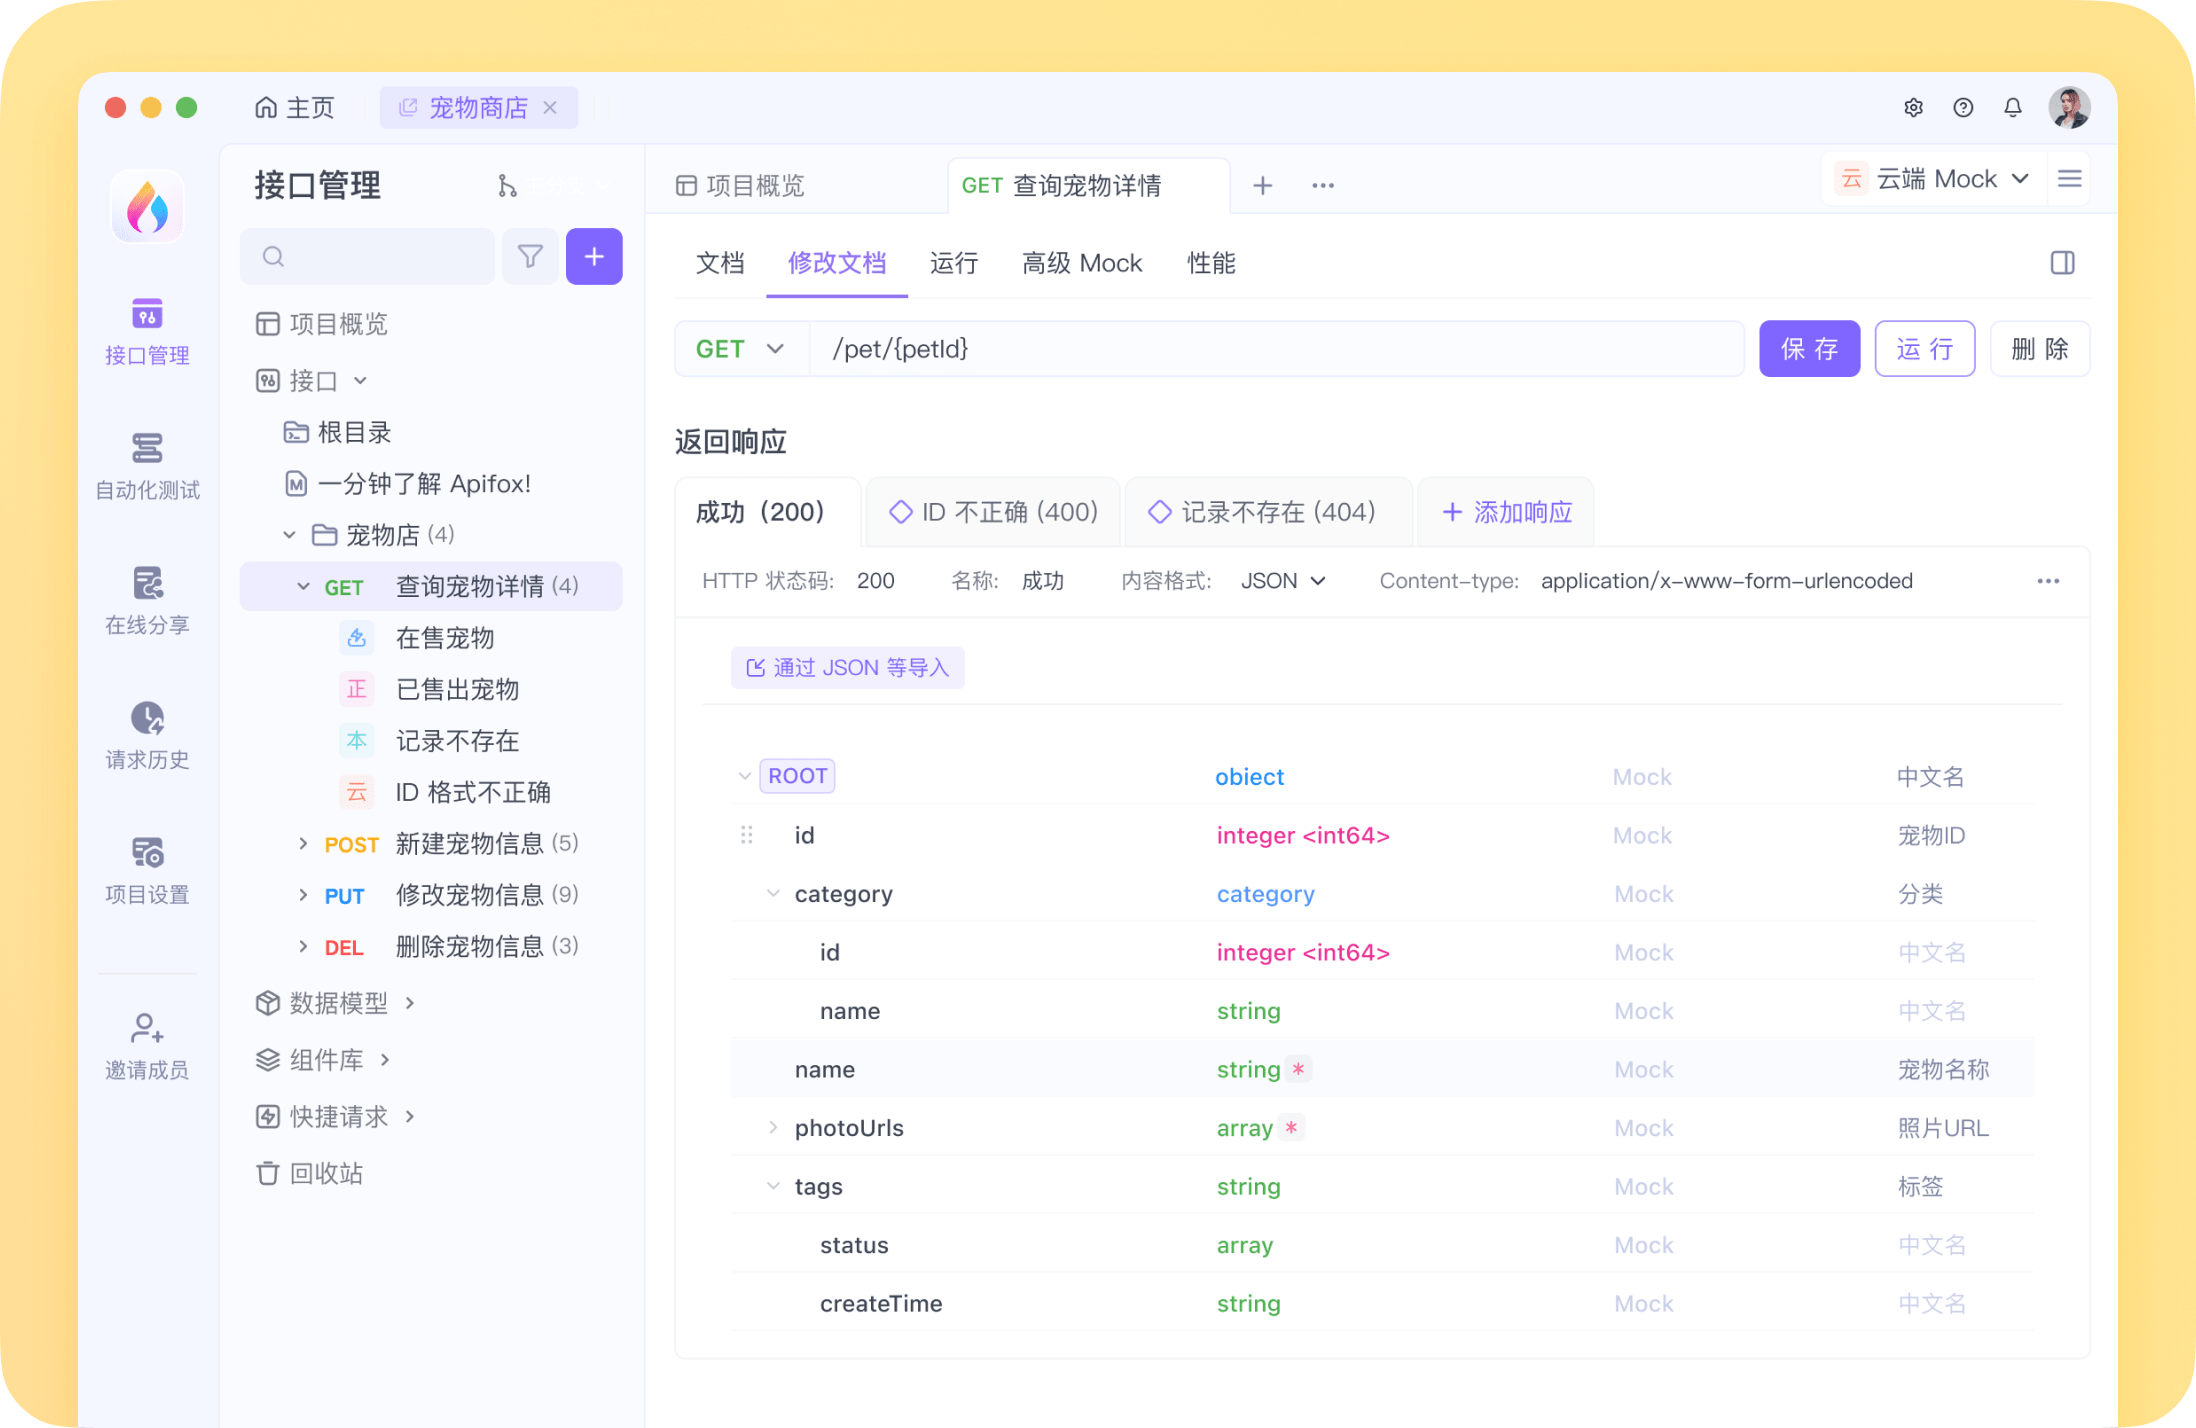The image size is (2196, 1428).
Task: Click the purple plus icon to create new API
Action: point(594,256)
